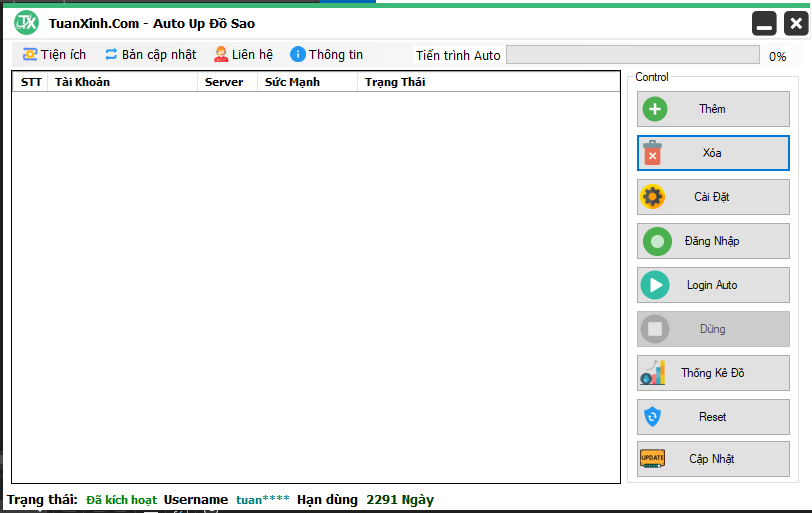Open the Thông tin menu
812x513 pixels.
point(326,55)
